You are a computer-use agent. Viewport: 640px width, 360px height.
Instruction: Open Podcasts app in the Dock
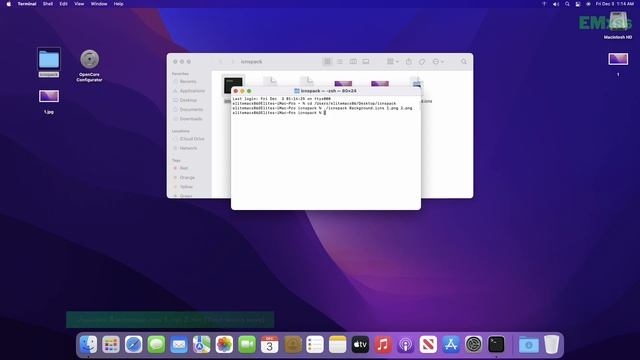coord(405,344)
